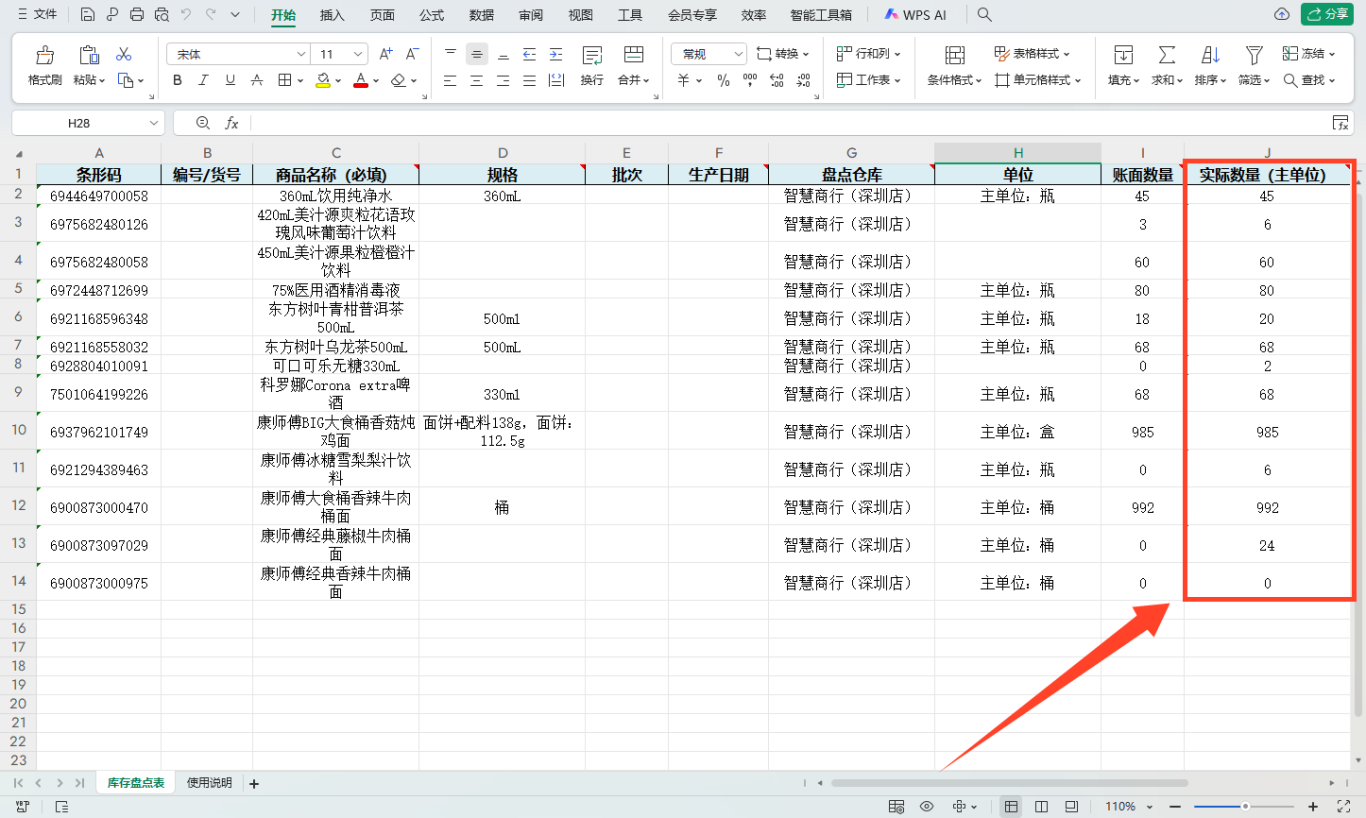Apply strikethrough formatting icon
Image resolution: width=1366 pixels, height=818 pixels.
pos(257,80)
